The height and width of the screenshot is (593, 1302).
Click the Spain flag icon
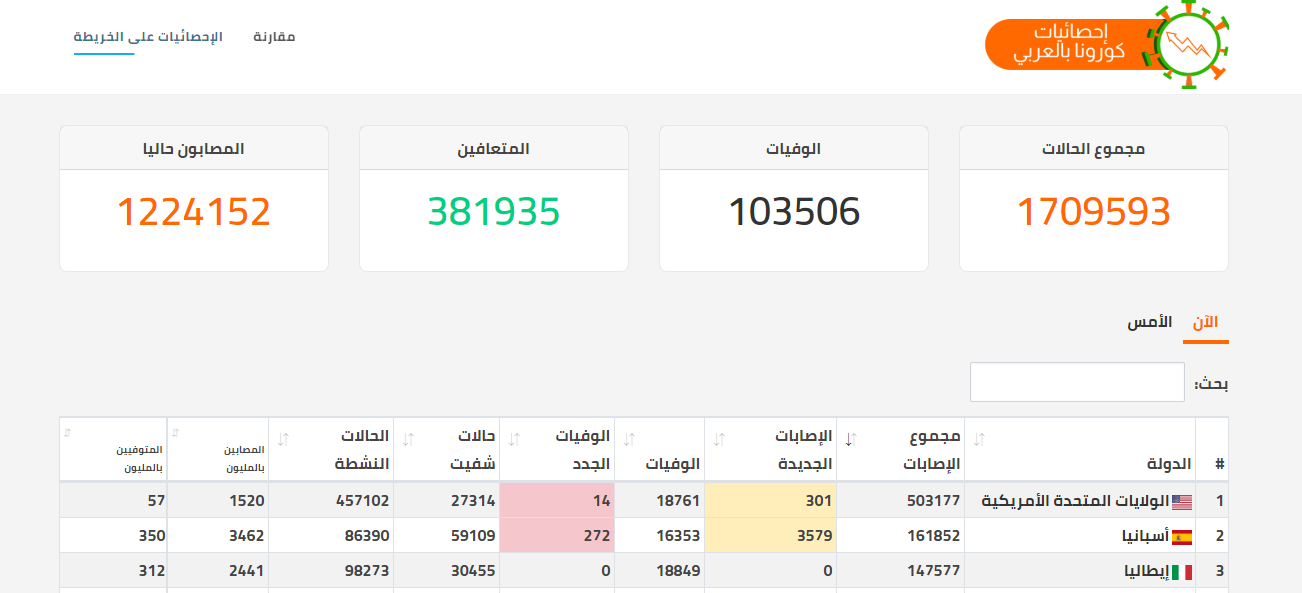(1182, 537)
